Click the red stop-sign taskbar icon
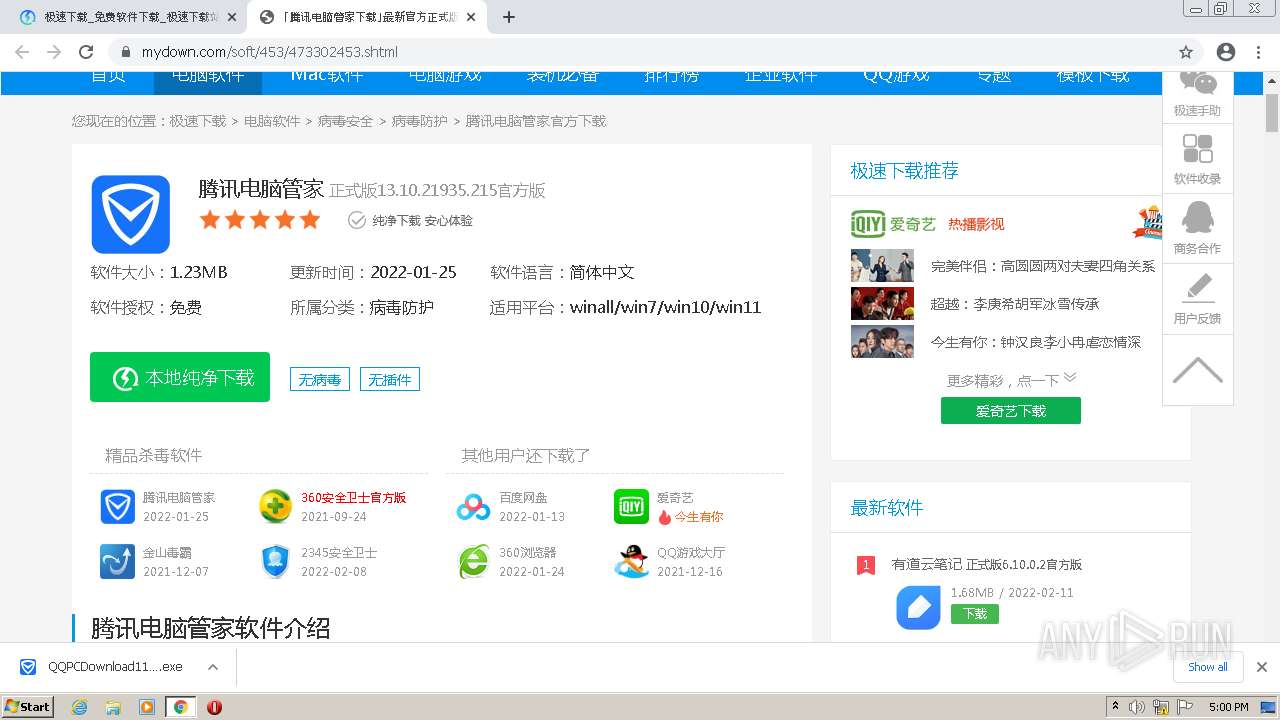 pos(214,707)
